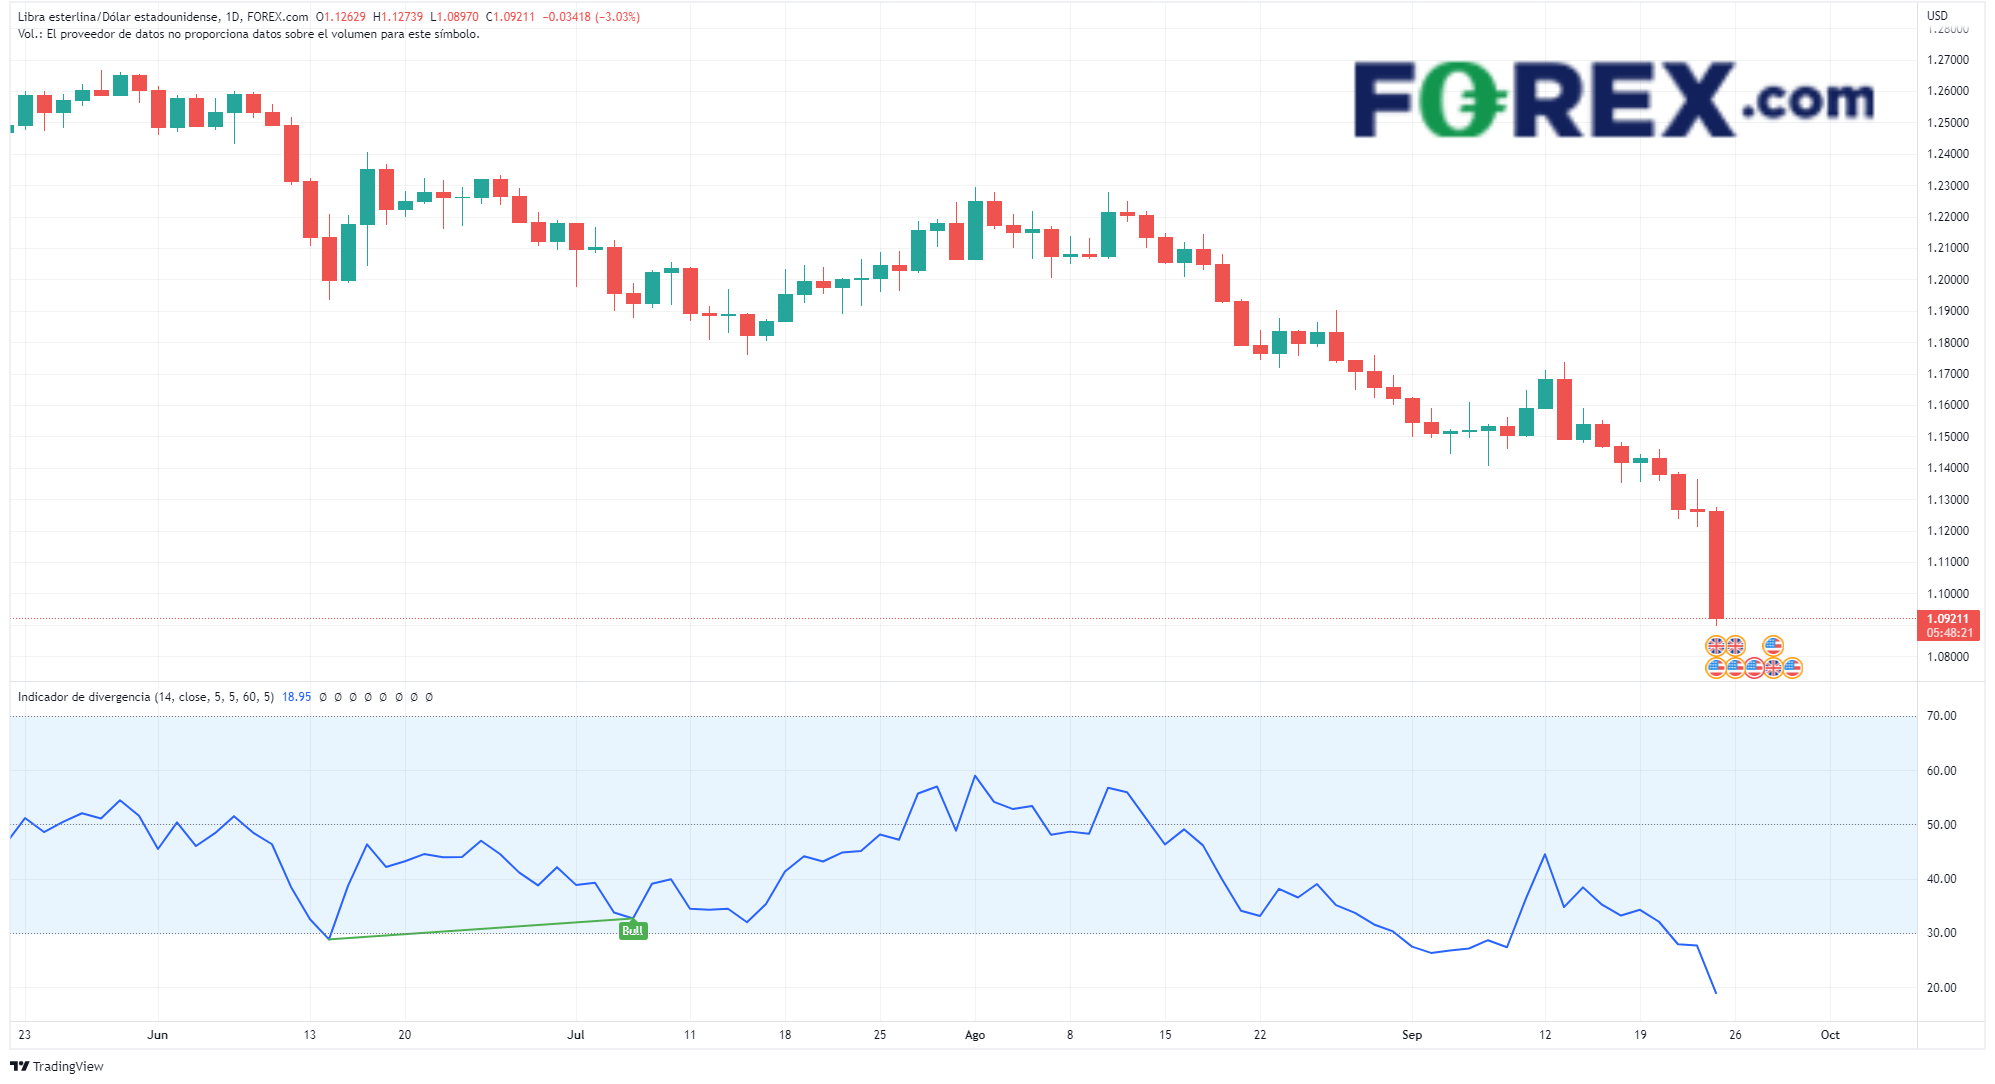
Task: Click the Ago label on time axis
Action: [x=975, y=1035]
